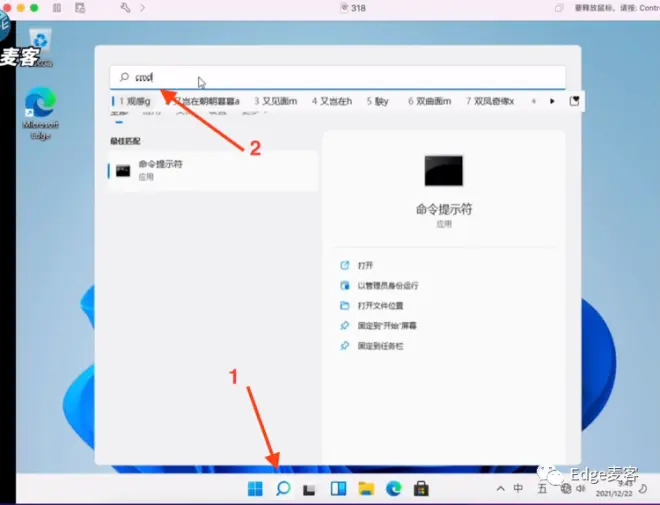
Task: Expand toolbar chevron next to wrench
Action: click(143, 8)
